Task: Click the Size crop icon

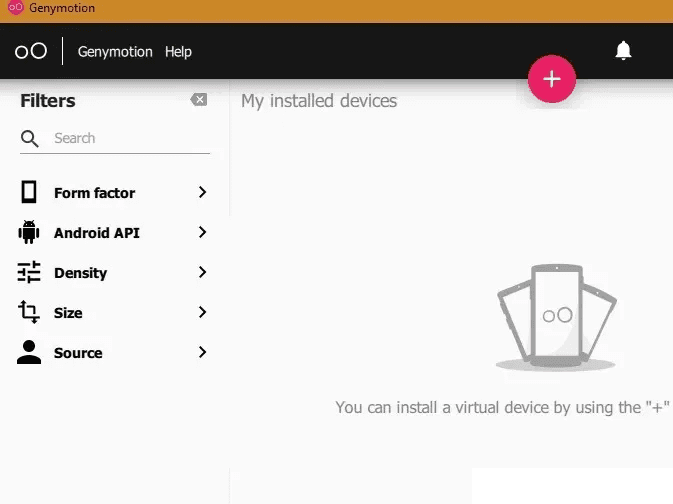Action: tap(29, 312)
